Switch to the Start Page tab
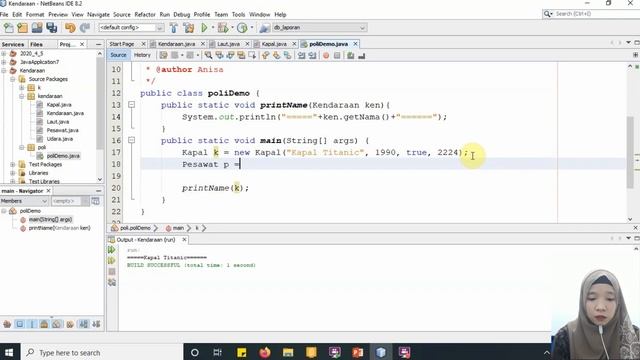This screenshot has width=640, height=360. tap(122, 44)
